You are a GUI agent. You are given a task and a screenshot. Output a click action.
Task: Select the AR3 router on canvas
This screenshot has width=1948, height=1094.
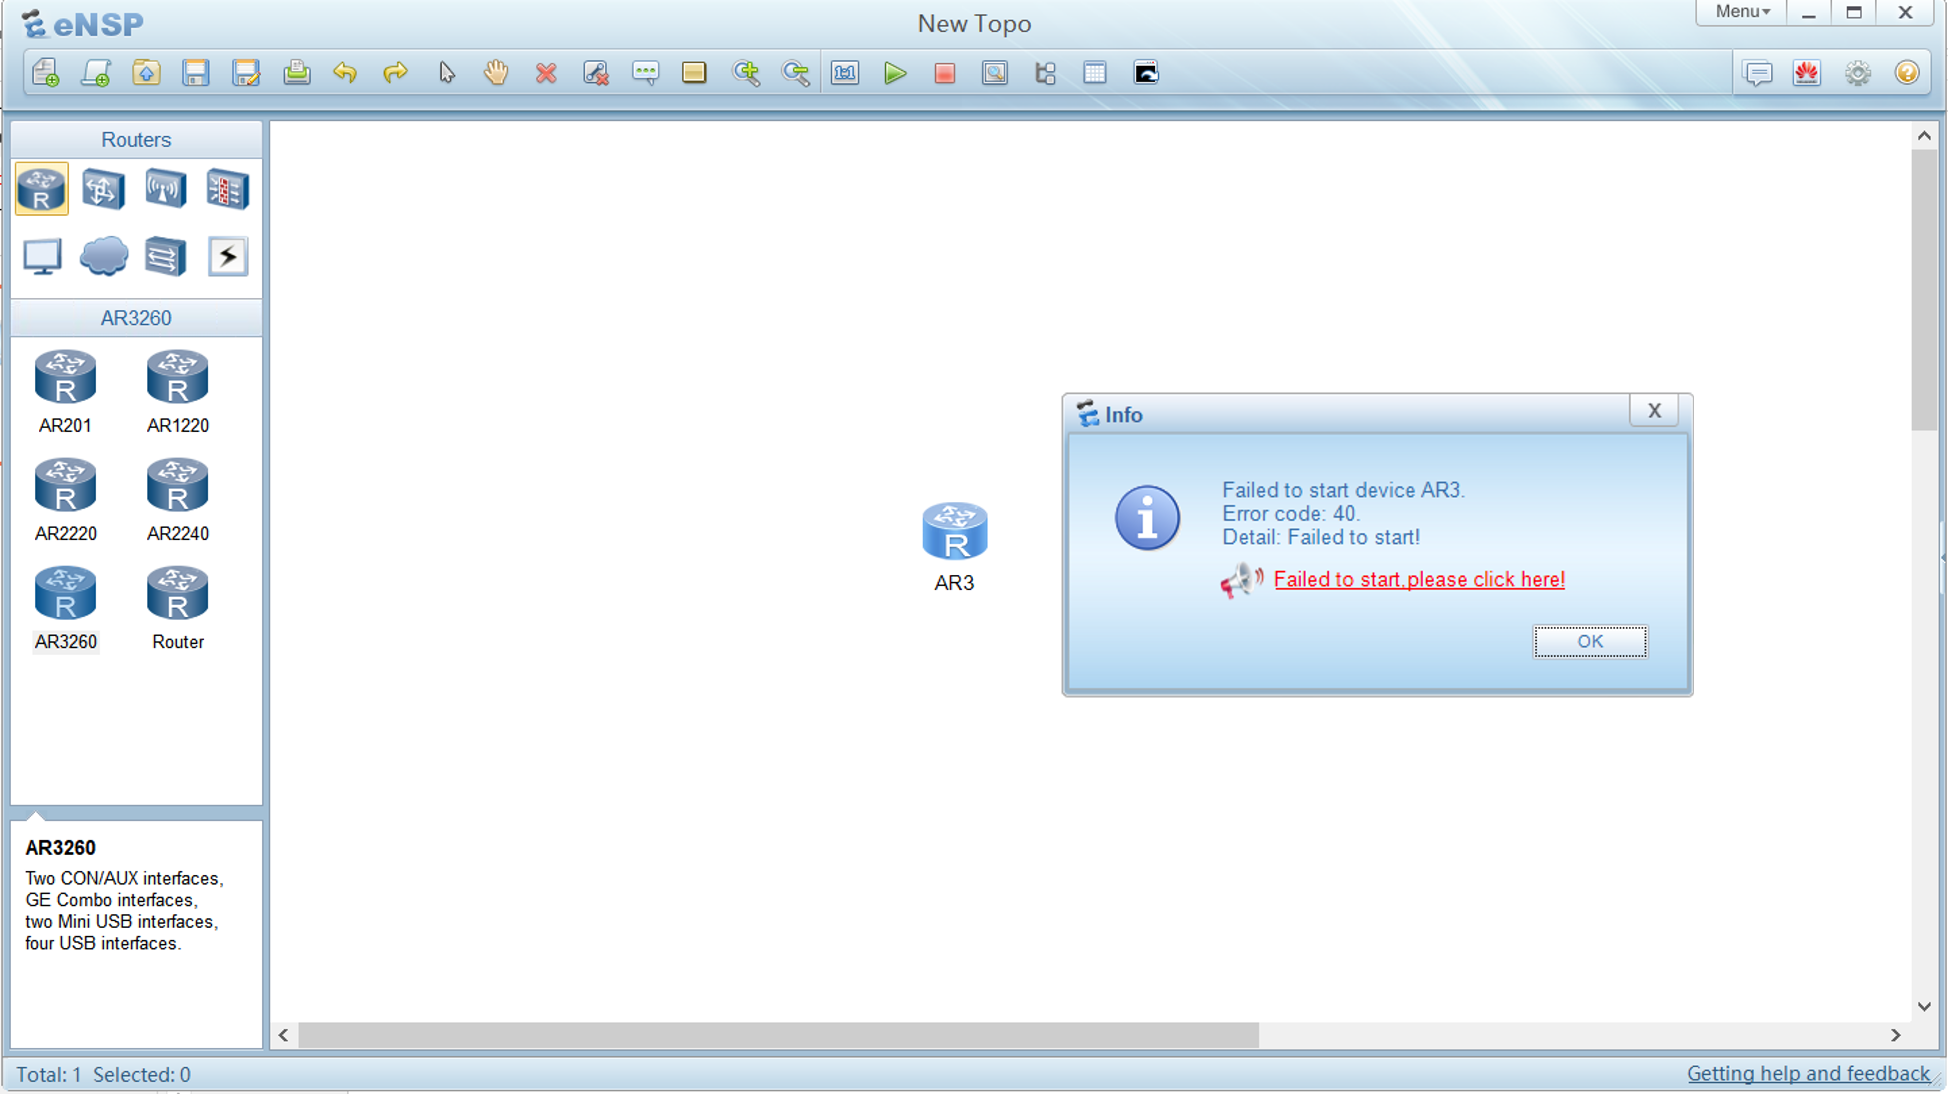coord(954,531)
